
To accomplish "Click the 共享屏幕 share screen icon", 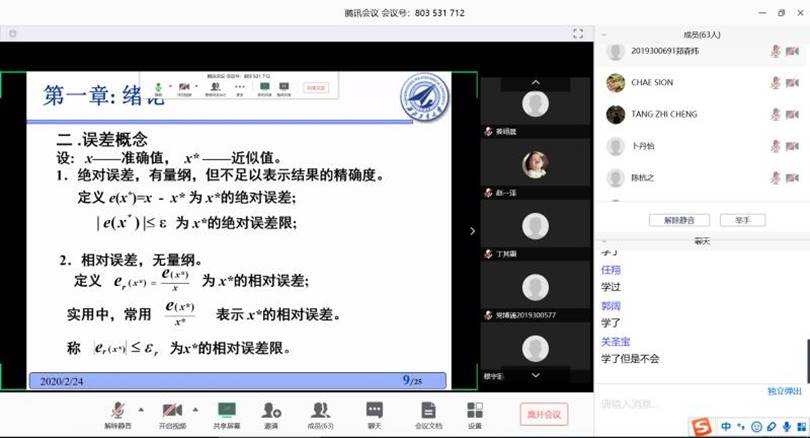I will click(226, 410).
